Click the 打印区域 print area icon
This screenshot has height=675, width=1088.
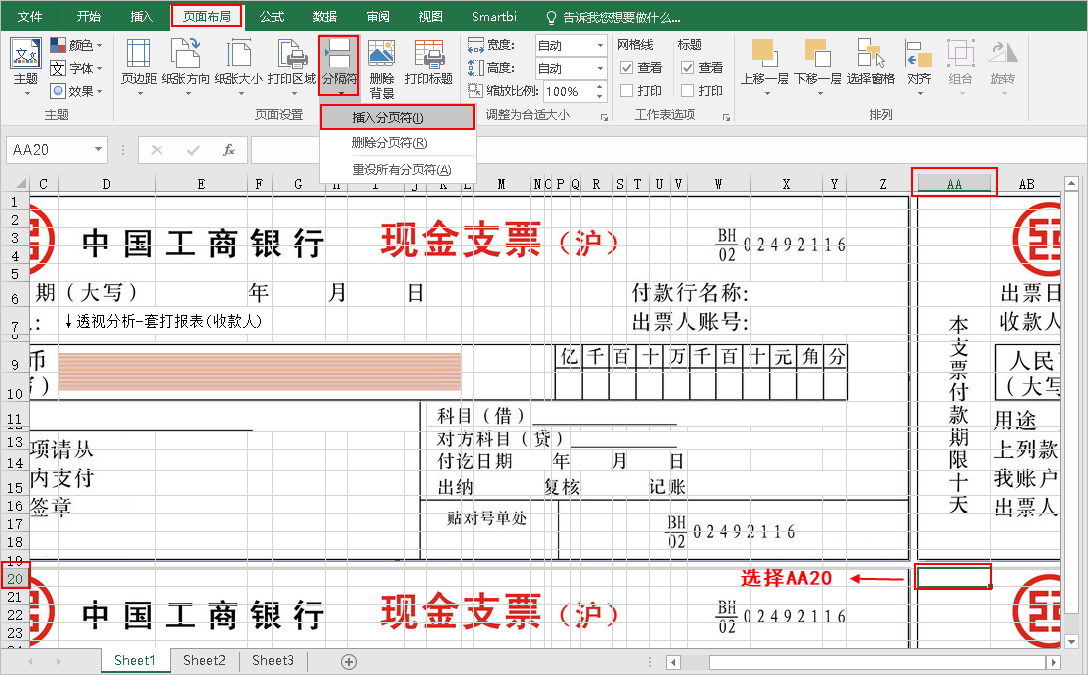[x=292, y=53]
